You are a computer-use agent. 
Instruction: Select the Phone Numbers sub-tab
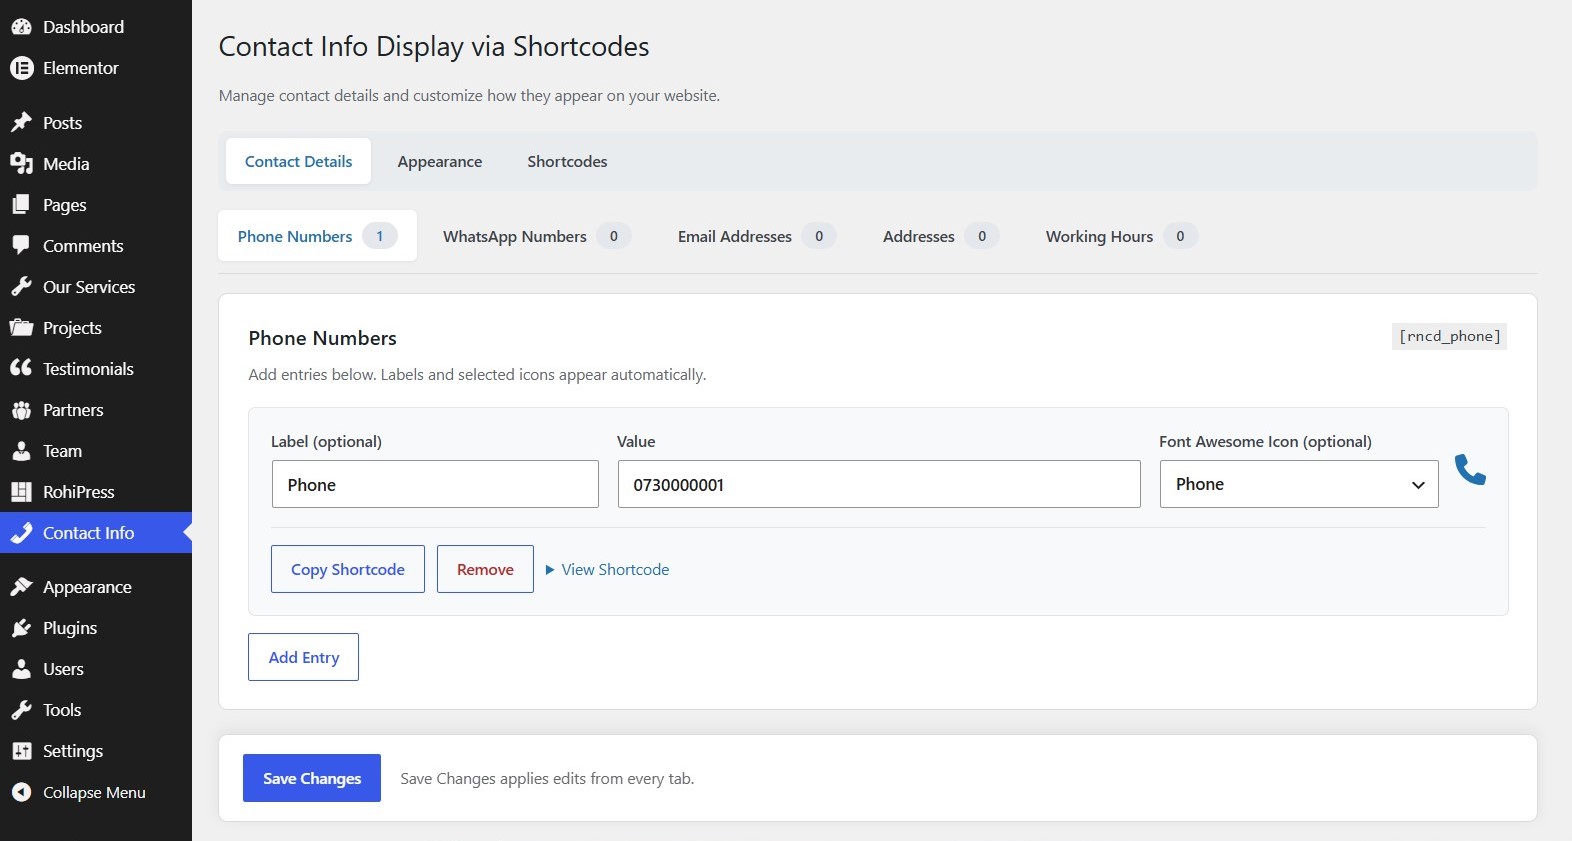[317, 236]
